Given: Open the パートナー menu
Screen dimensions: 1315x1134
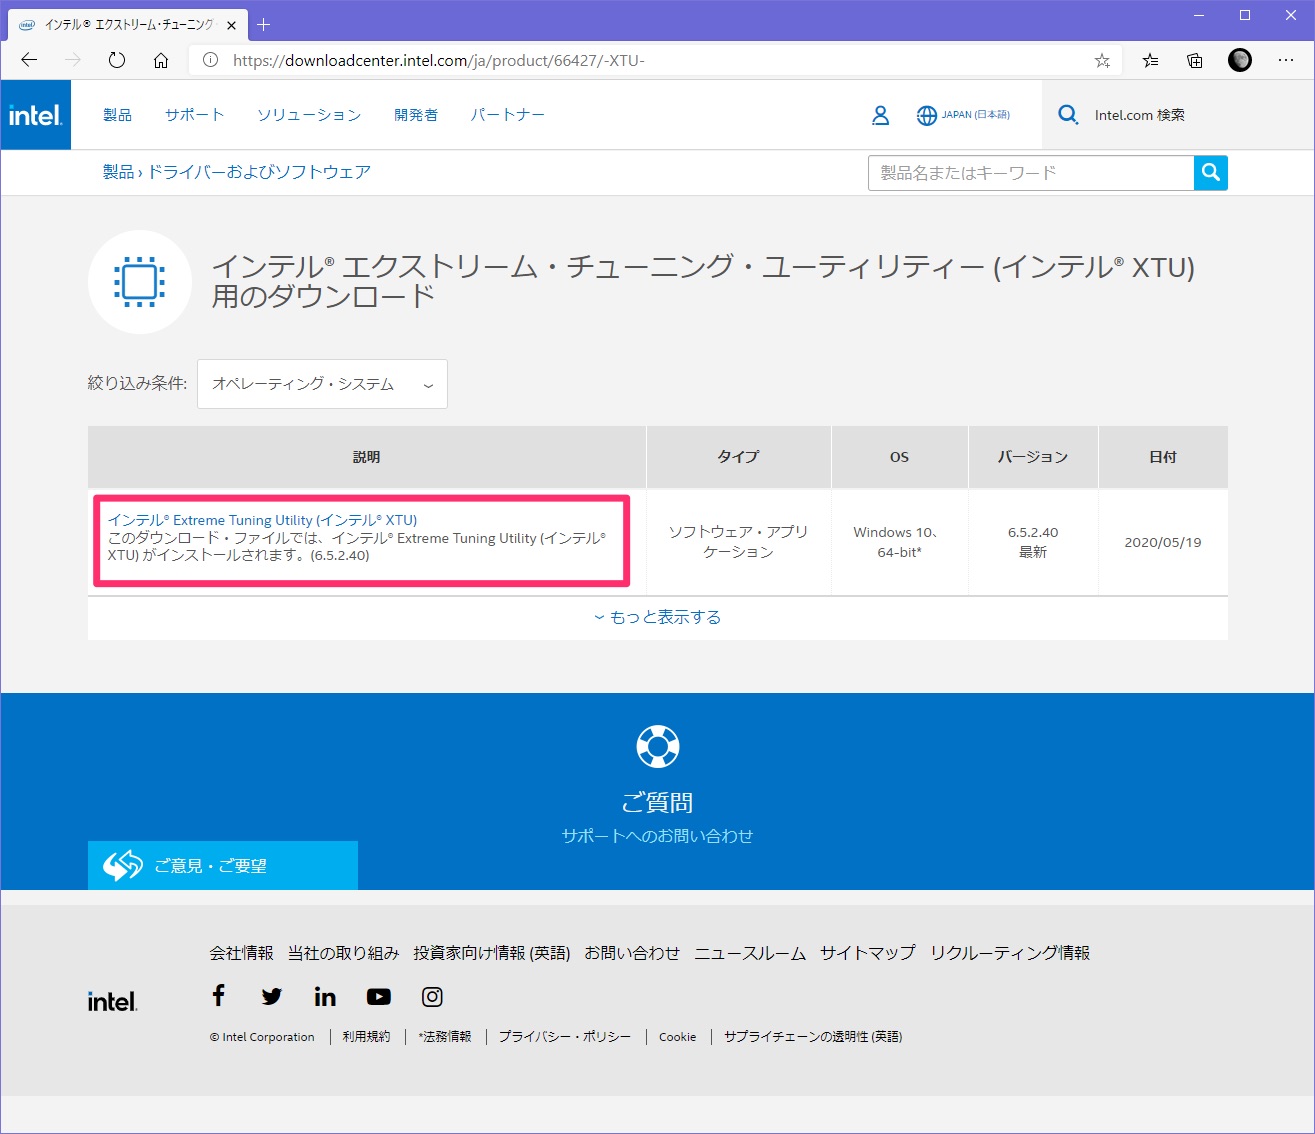Looking at the screenshot, I should coord(508,115).
